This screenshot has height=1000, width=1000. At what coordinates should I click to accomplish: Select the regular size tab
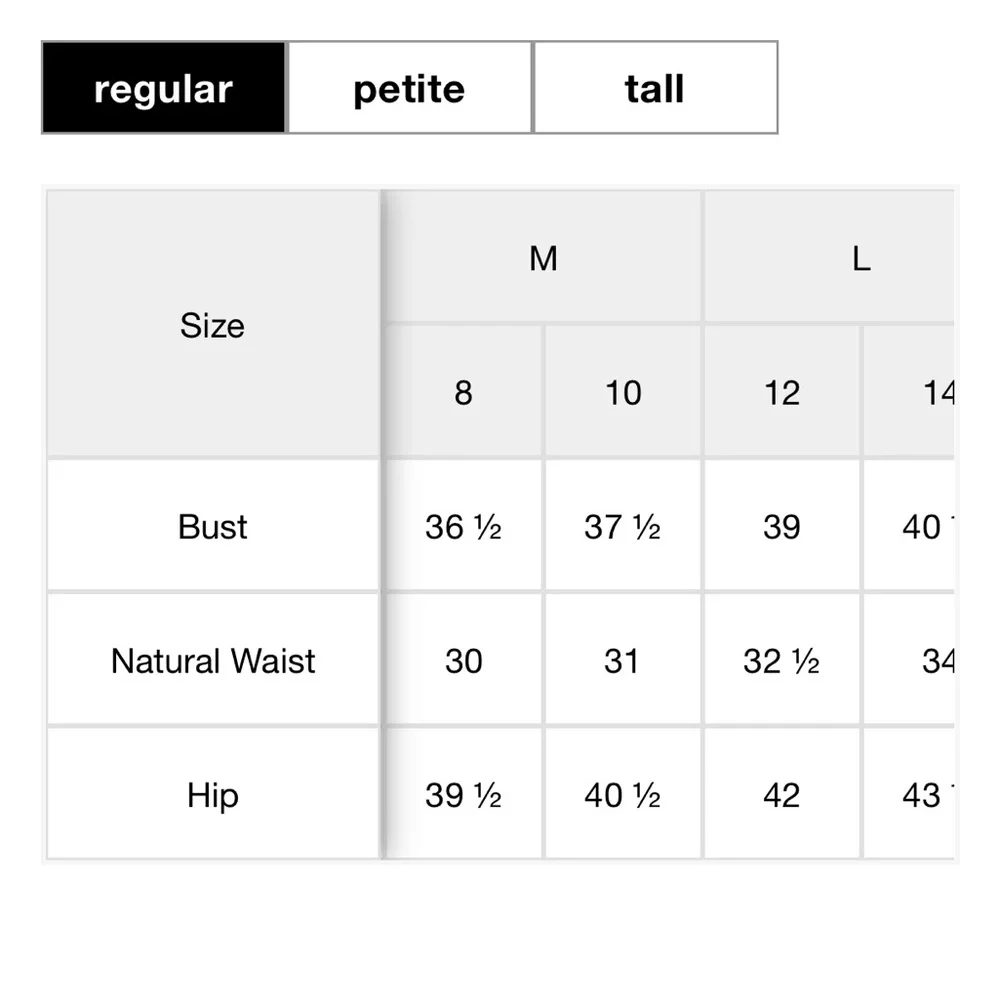click(164, 88)
